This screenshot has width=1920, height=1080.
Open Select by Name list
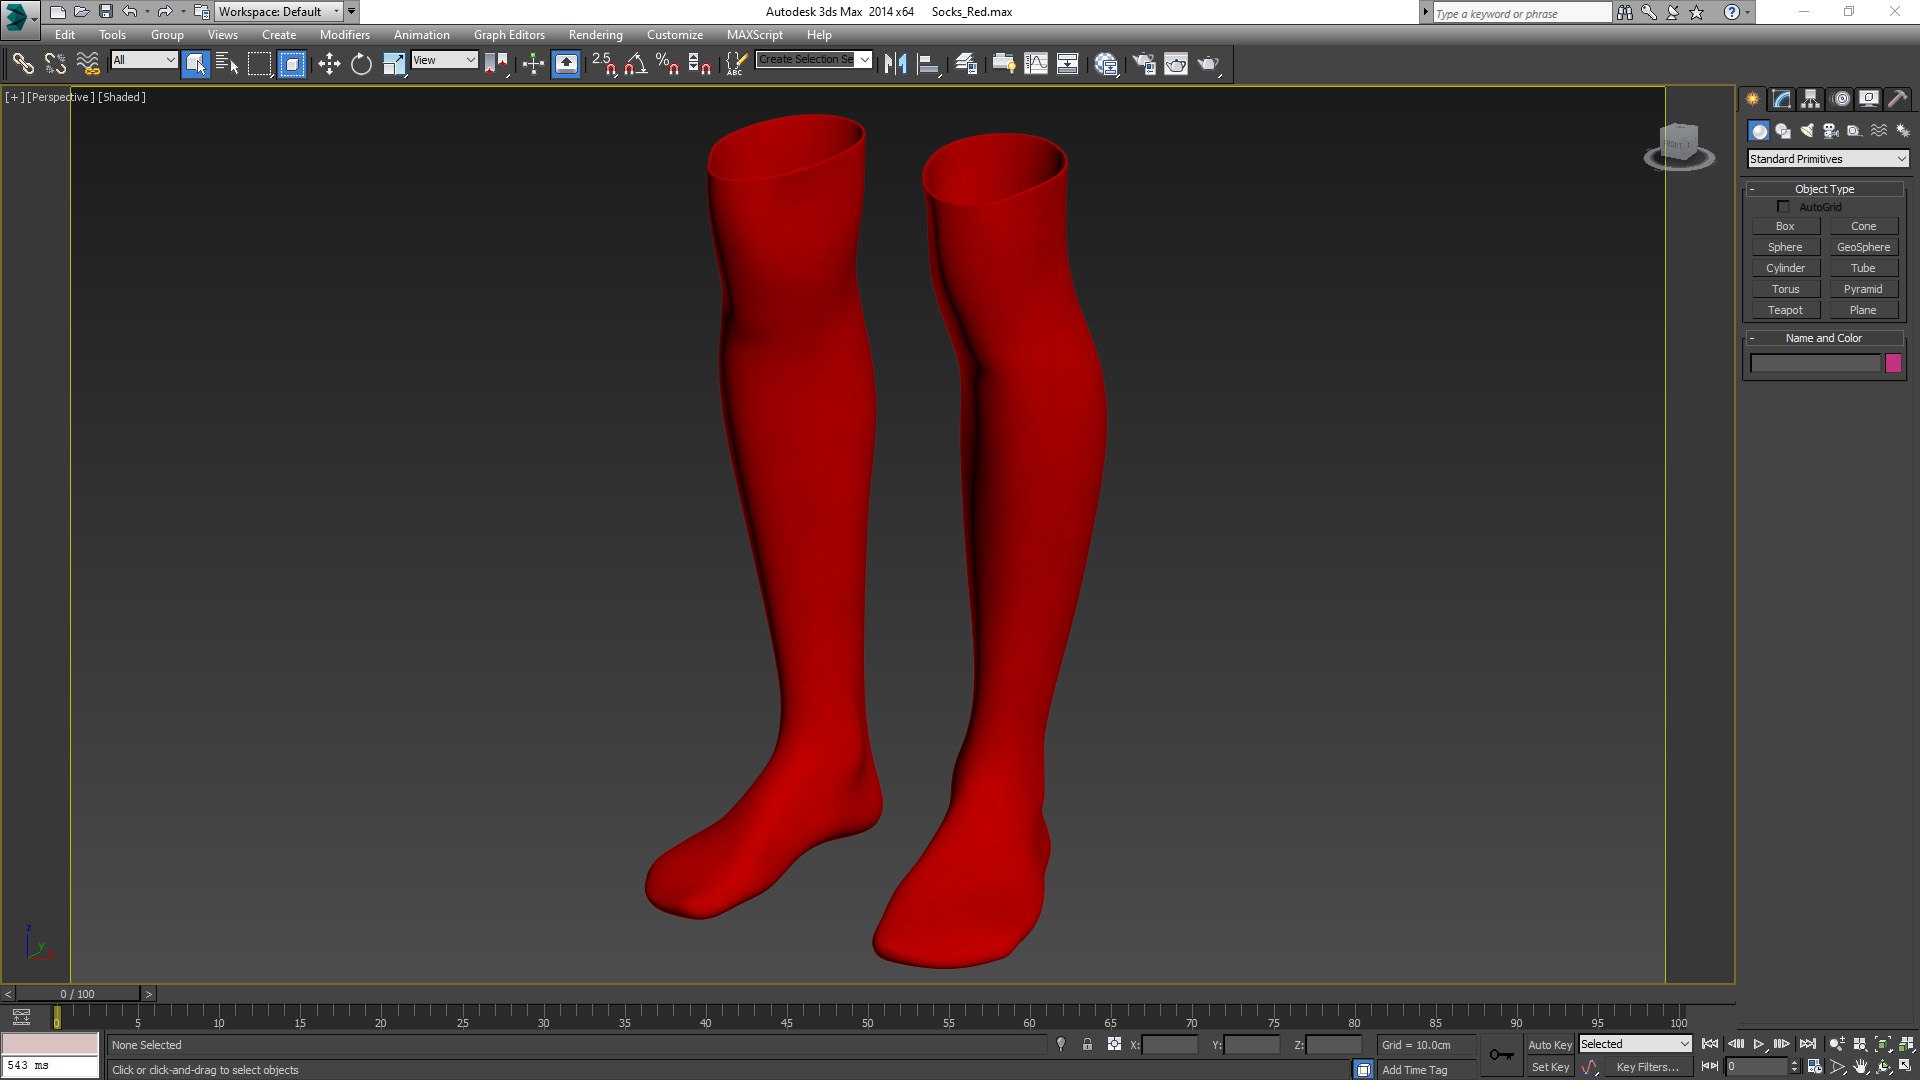click(x=227, y=64)
